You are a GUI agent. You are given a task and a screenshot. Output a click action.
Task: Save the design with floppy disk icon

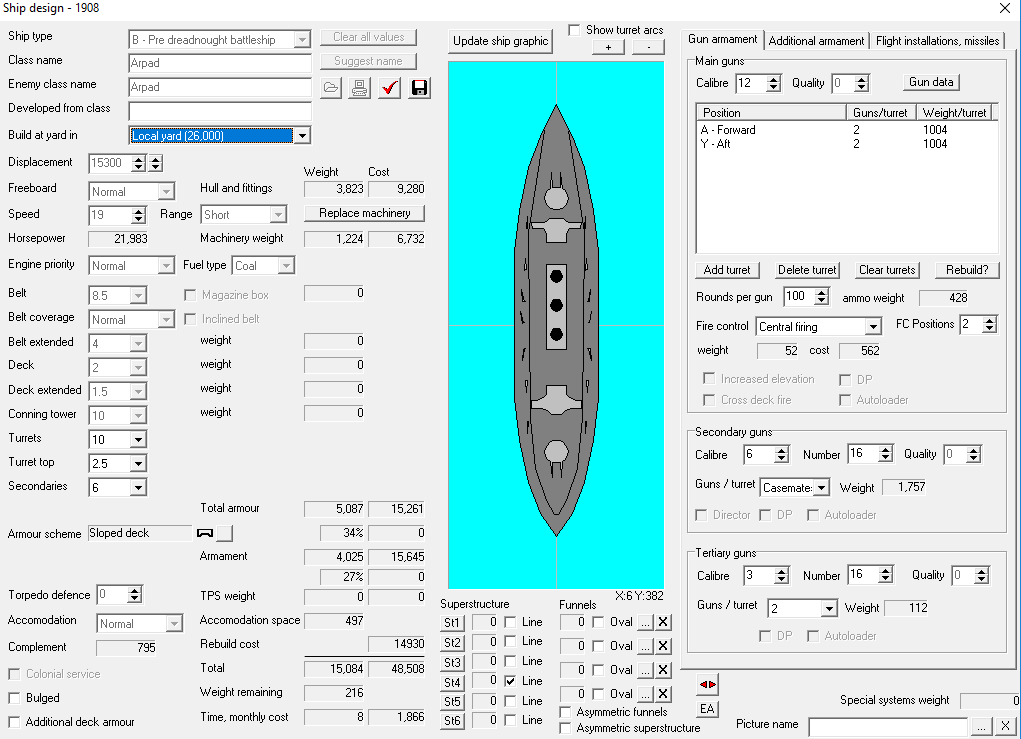(x=419, y=88)
